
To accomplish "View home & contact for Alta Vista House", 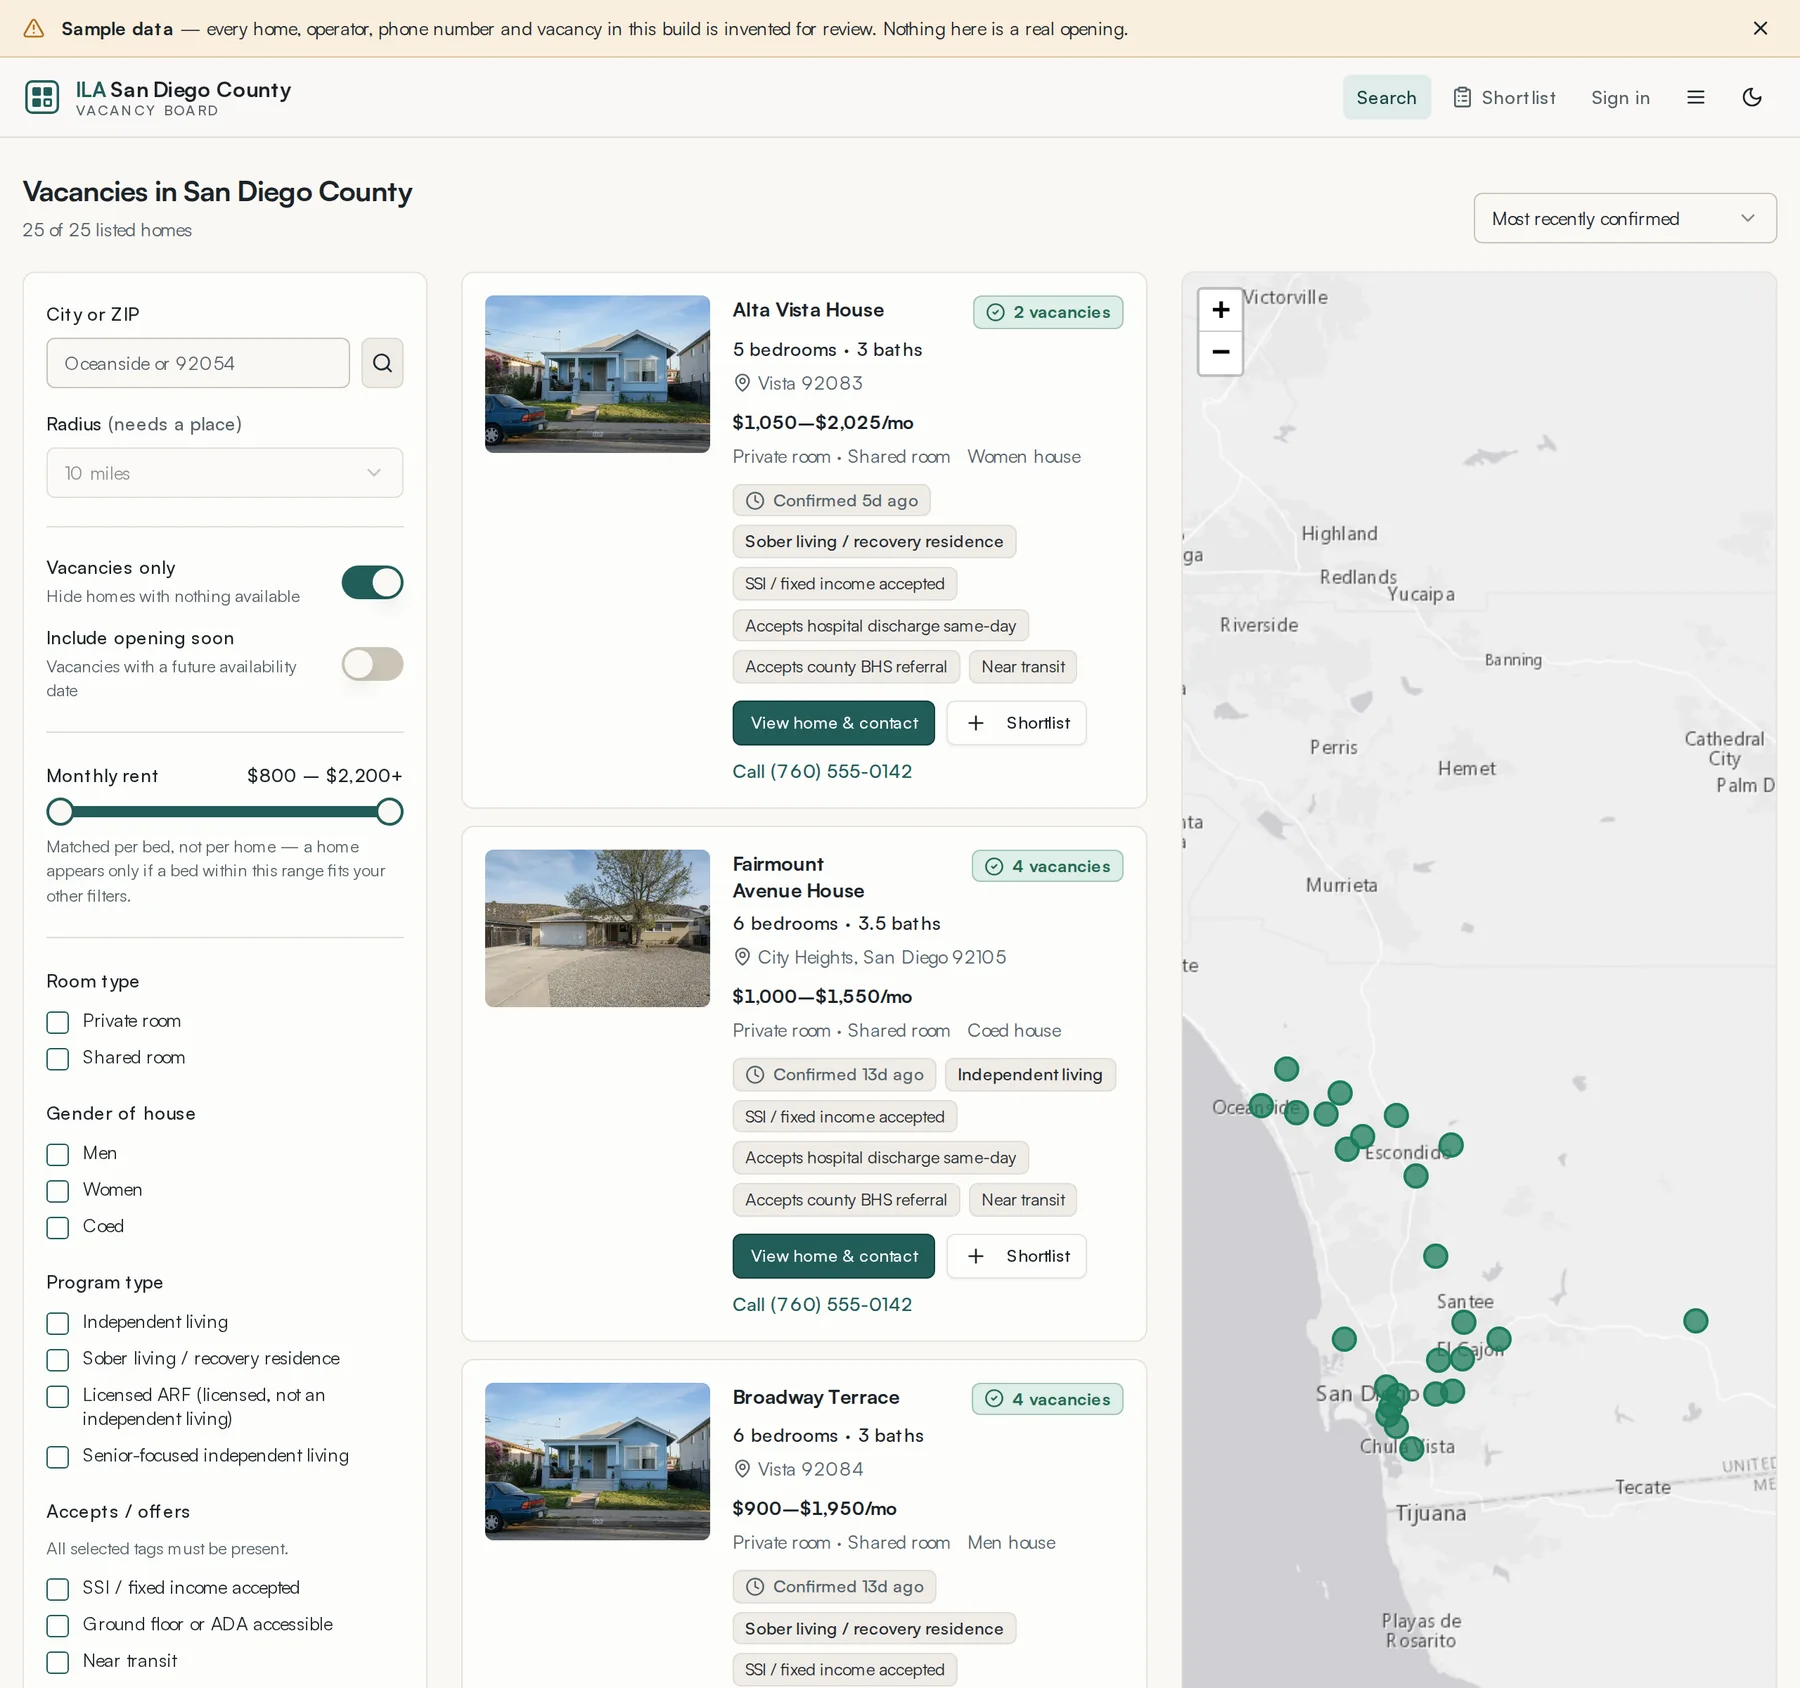I will [833, 723].
